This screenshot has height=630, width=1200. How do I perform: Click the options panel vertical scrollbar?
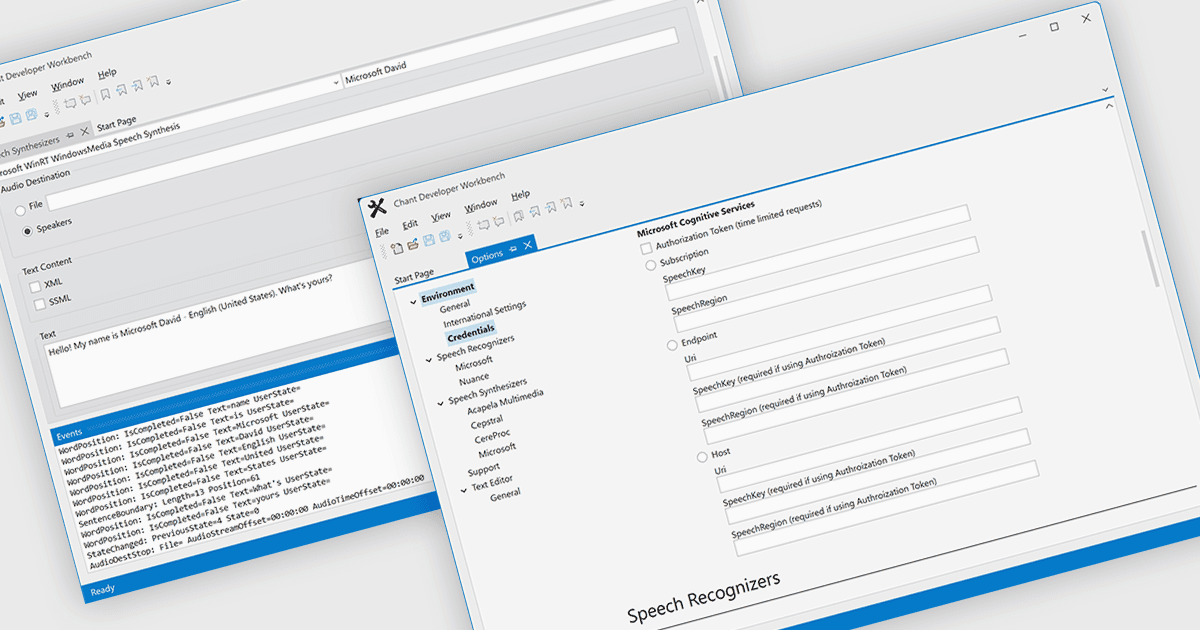point(1149,257)
